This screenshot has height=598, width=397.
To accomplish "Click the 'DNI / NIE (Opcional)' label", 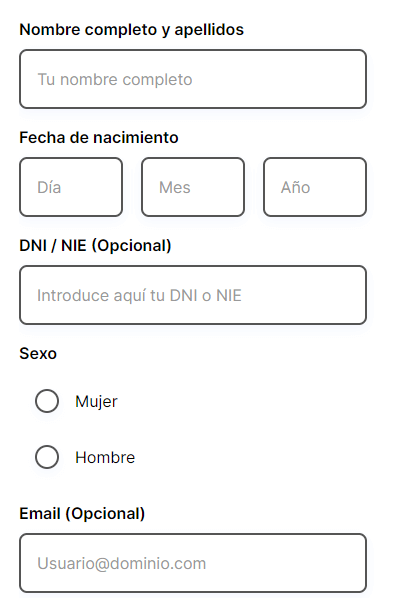I will pyautogui.click(x=95, y=245).
